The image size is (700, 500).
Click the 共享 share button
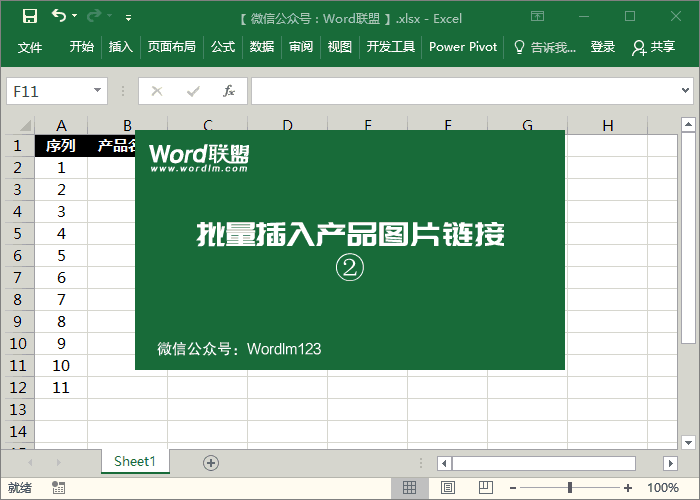654,47
